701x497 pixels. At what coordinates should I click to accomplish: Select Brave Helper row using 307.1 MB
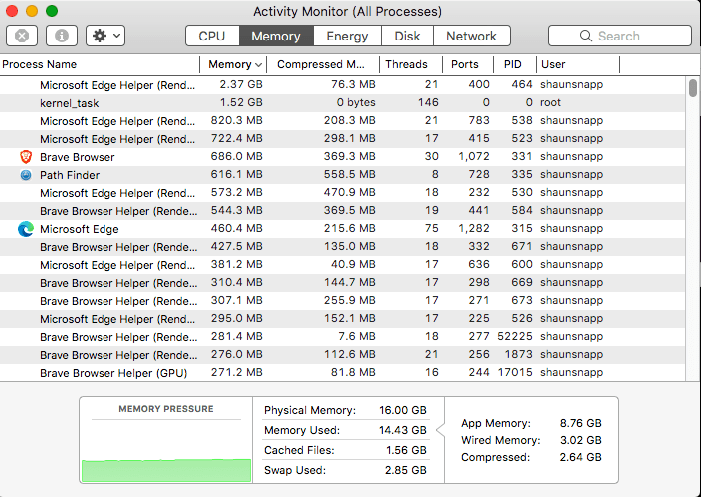342,301
